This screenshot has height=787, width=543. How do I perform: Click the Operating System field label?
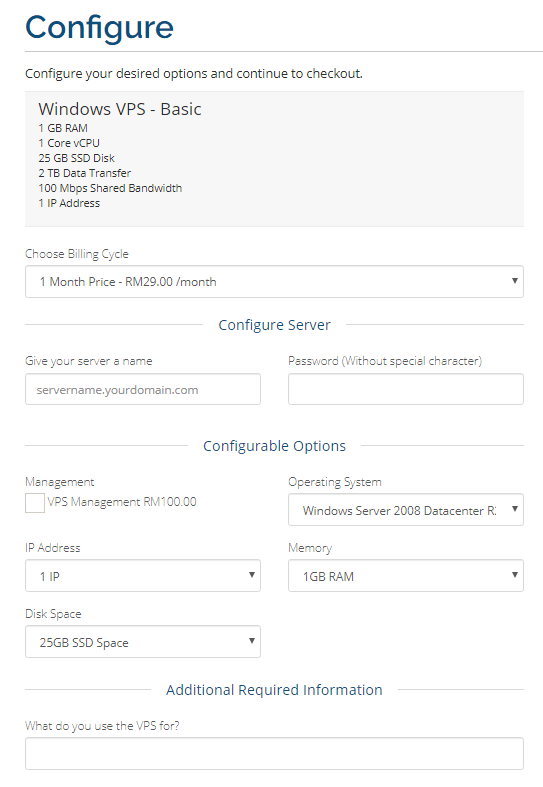click(x=335, y=482)
